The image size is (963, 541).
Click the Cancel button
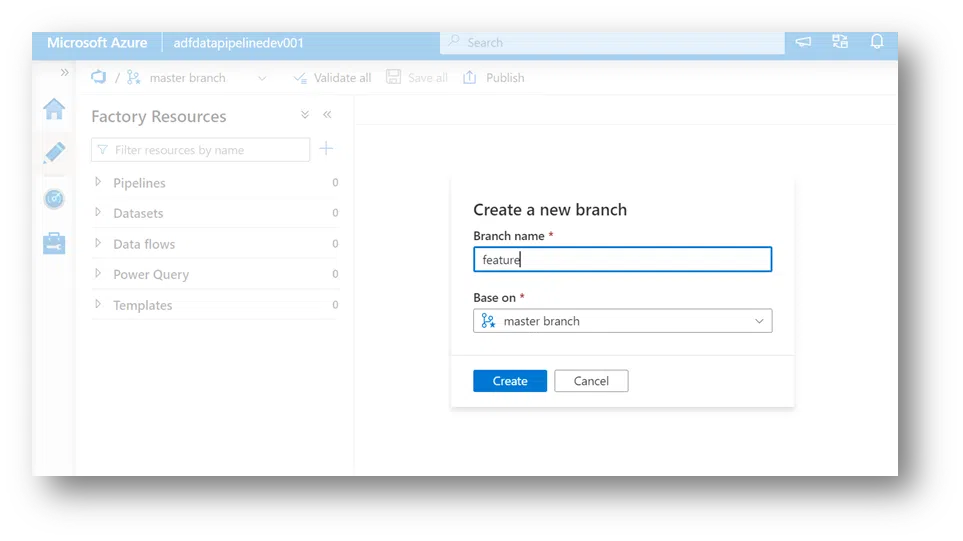[x=591, y=381]
